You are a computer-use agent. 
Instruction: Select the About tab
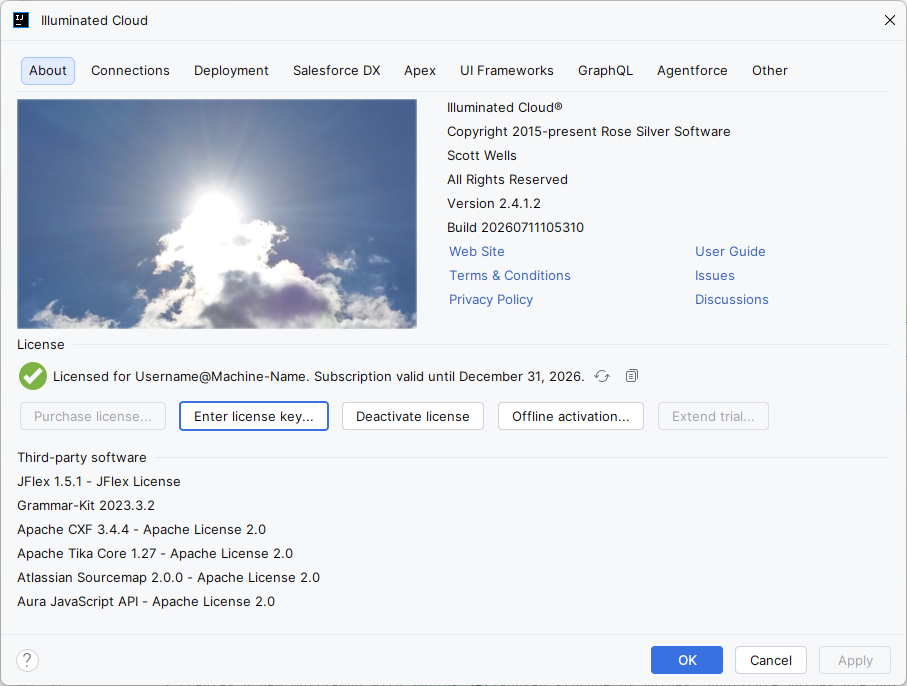click(x=48, y=71)
